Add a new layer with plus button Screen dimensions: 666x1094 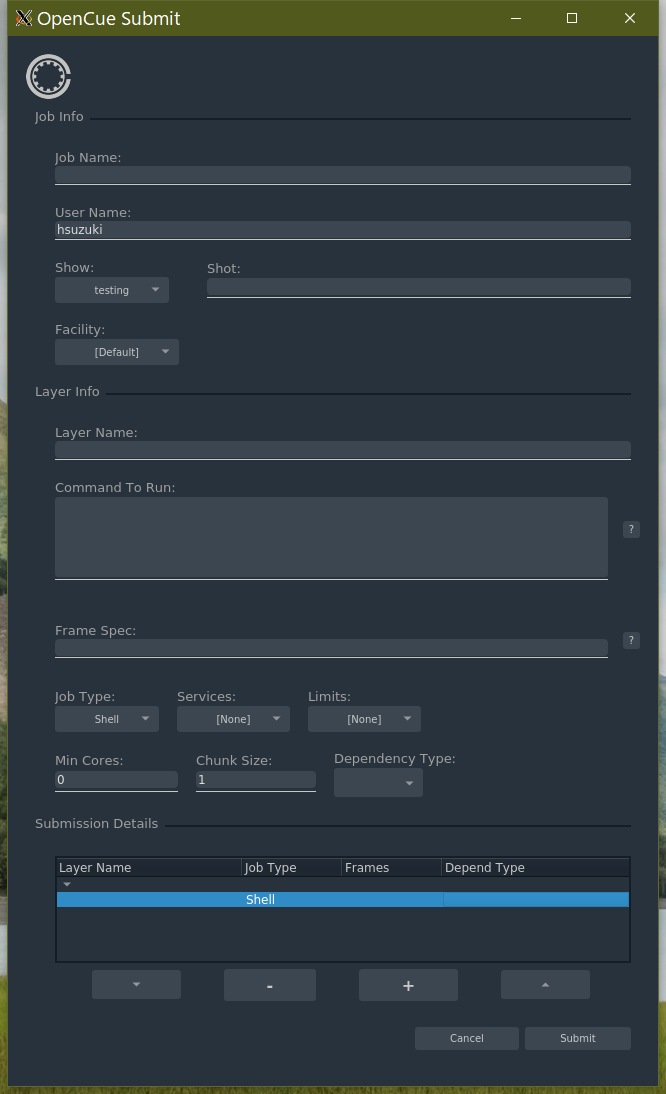[409, 985]
